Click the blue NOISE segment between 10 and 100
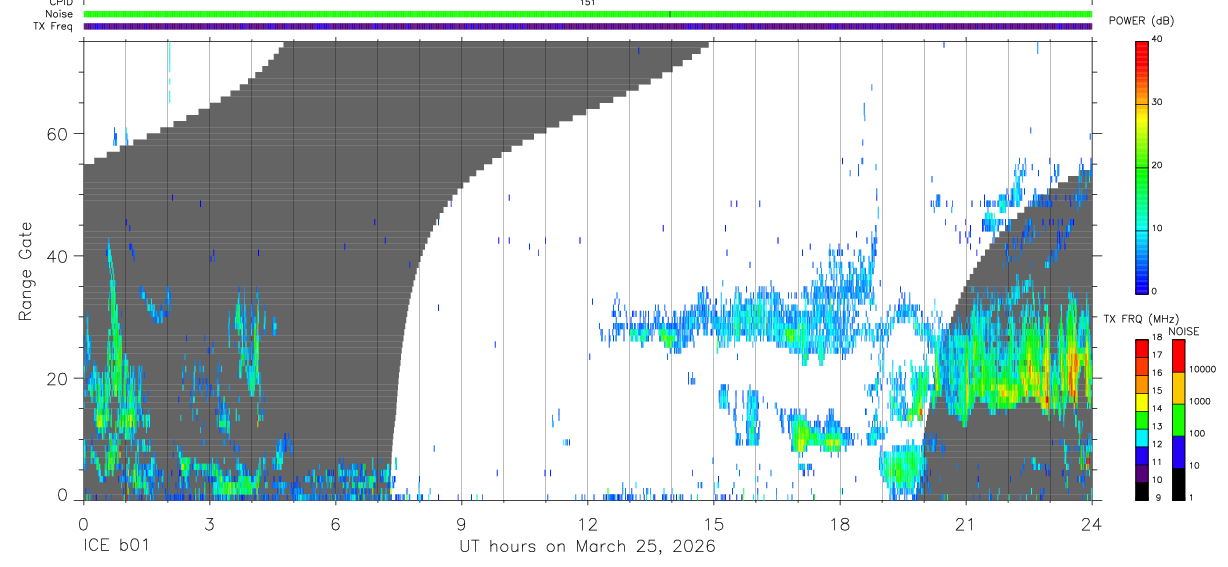Image resolution: width=1228 pixels, height=567 pixels. (x=1179, y=451)
